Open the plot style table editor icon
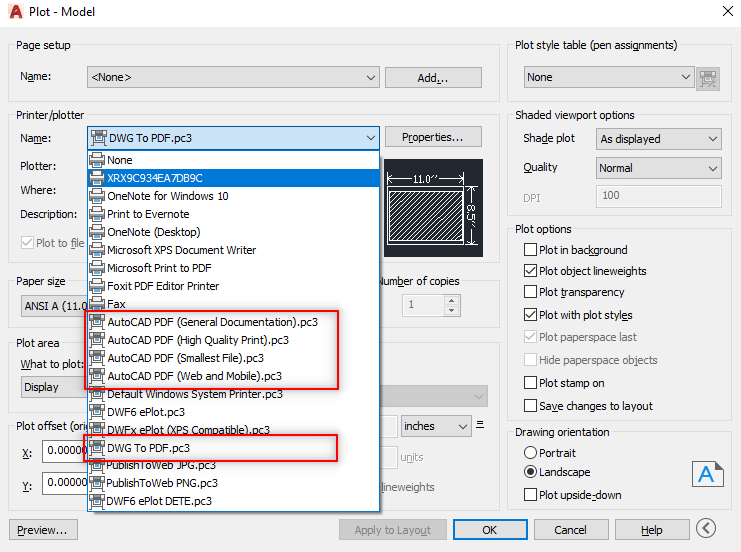741x552 pixels. point(707,78)
